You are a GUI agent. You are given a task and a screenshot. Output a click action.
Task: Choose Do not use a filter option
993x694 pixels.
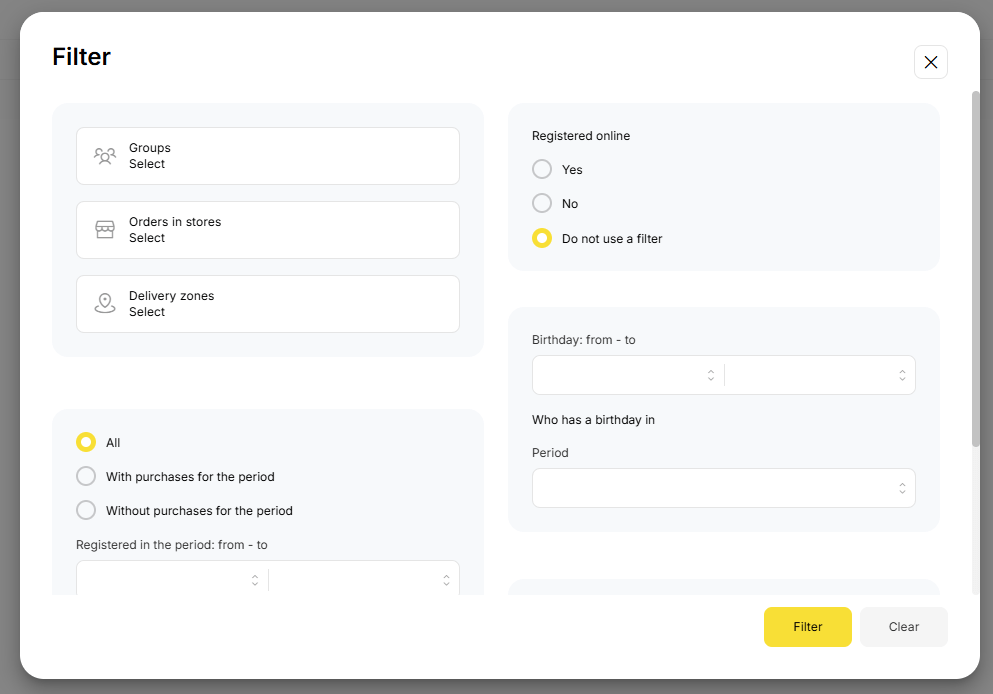(542, 238)
